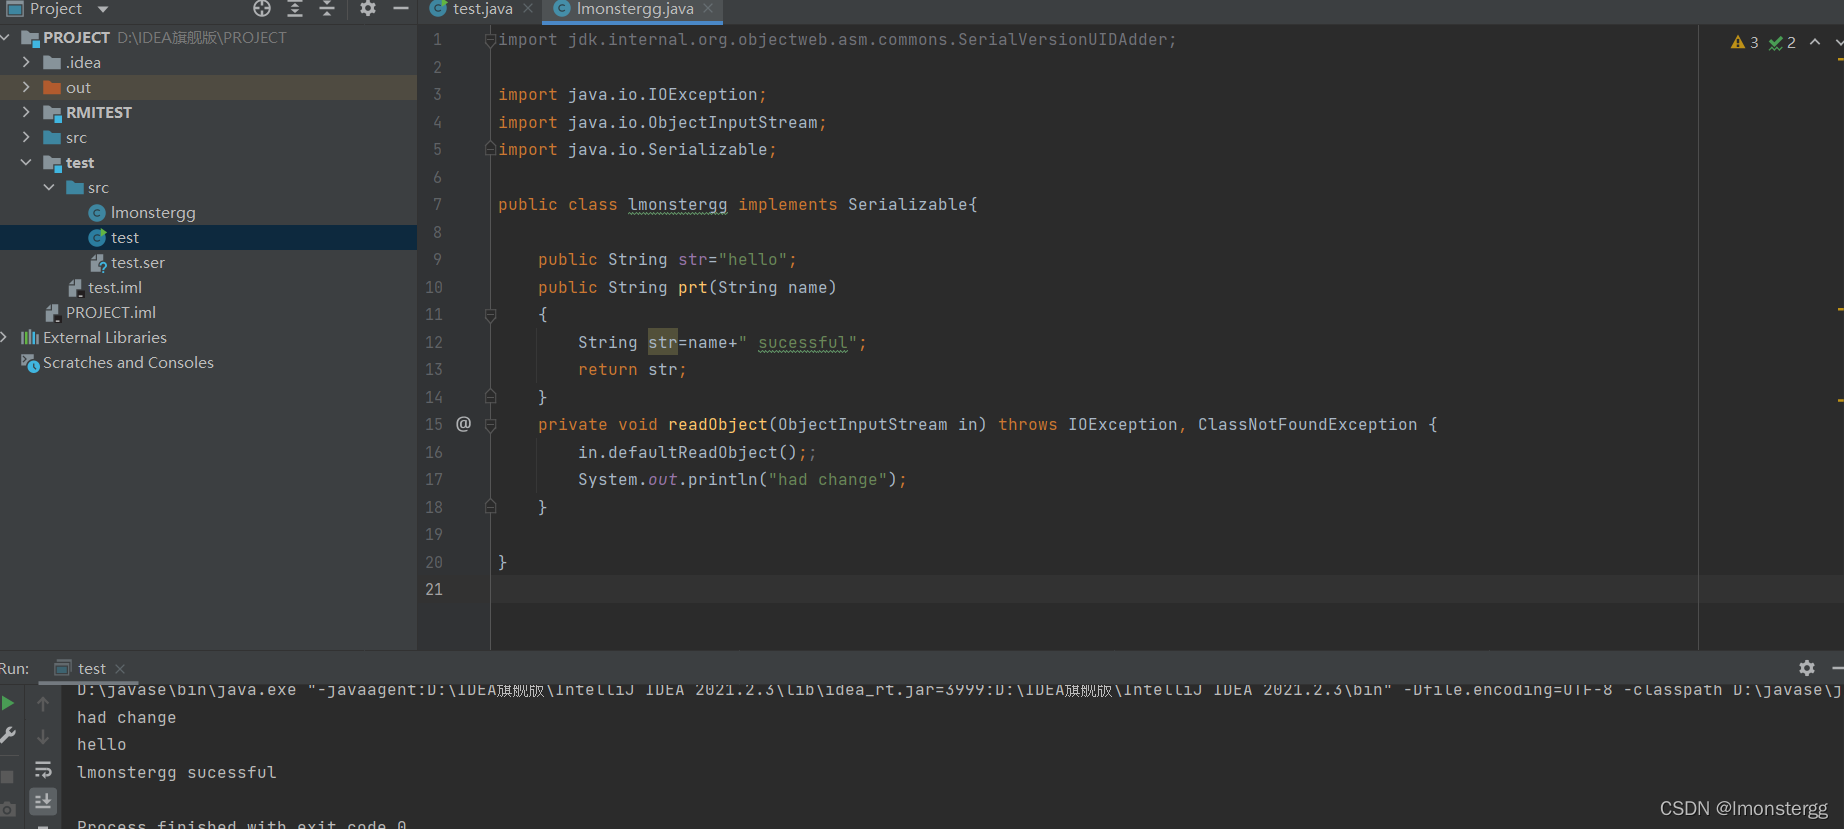The height and width of the screenshot is (829, 1844).
Task: Expand the .idea folder
Action: click(x=26, y=62)
